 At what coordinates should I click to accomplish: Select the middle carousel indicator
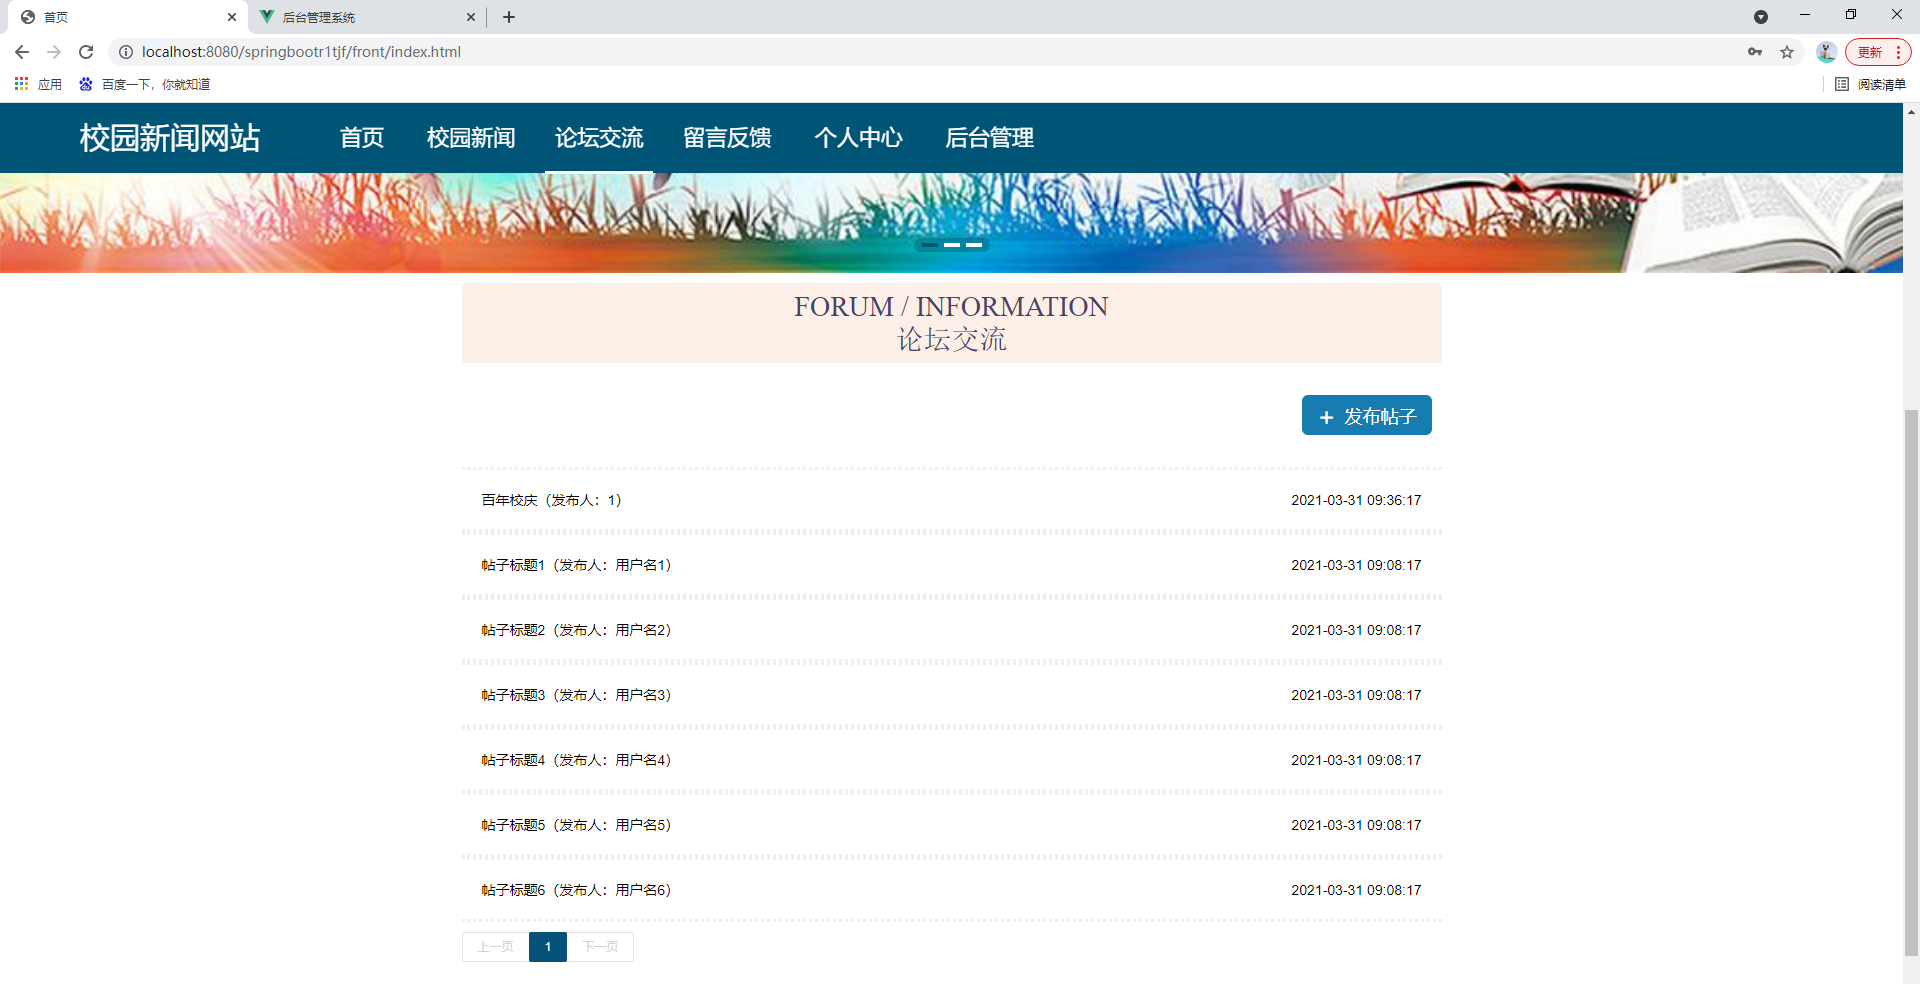pyautogui.click(x=952, y=245)
